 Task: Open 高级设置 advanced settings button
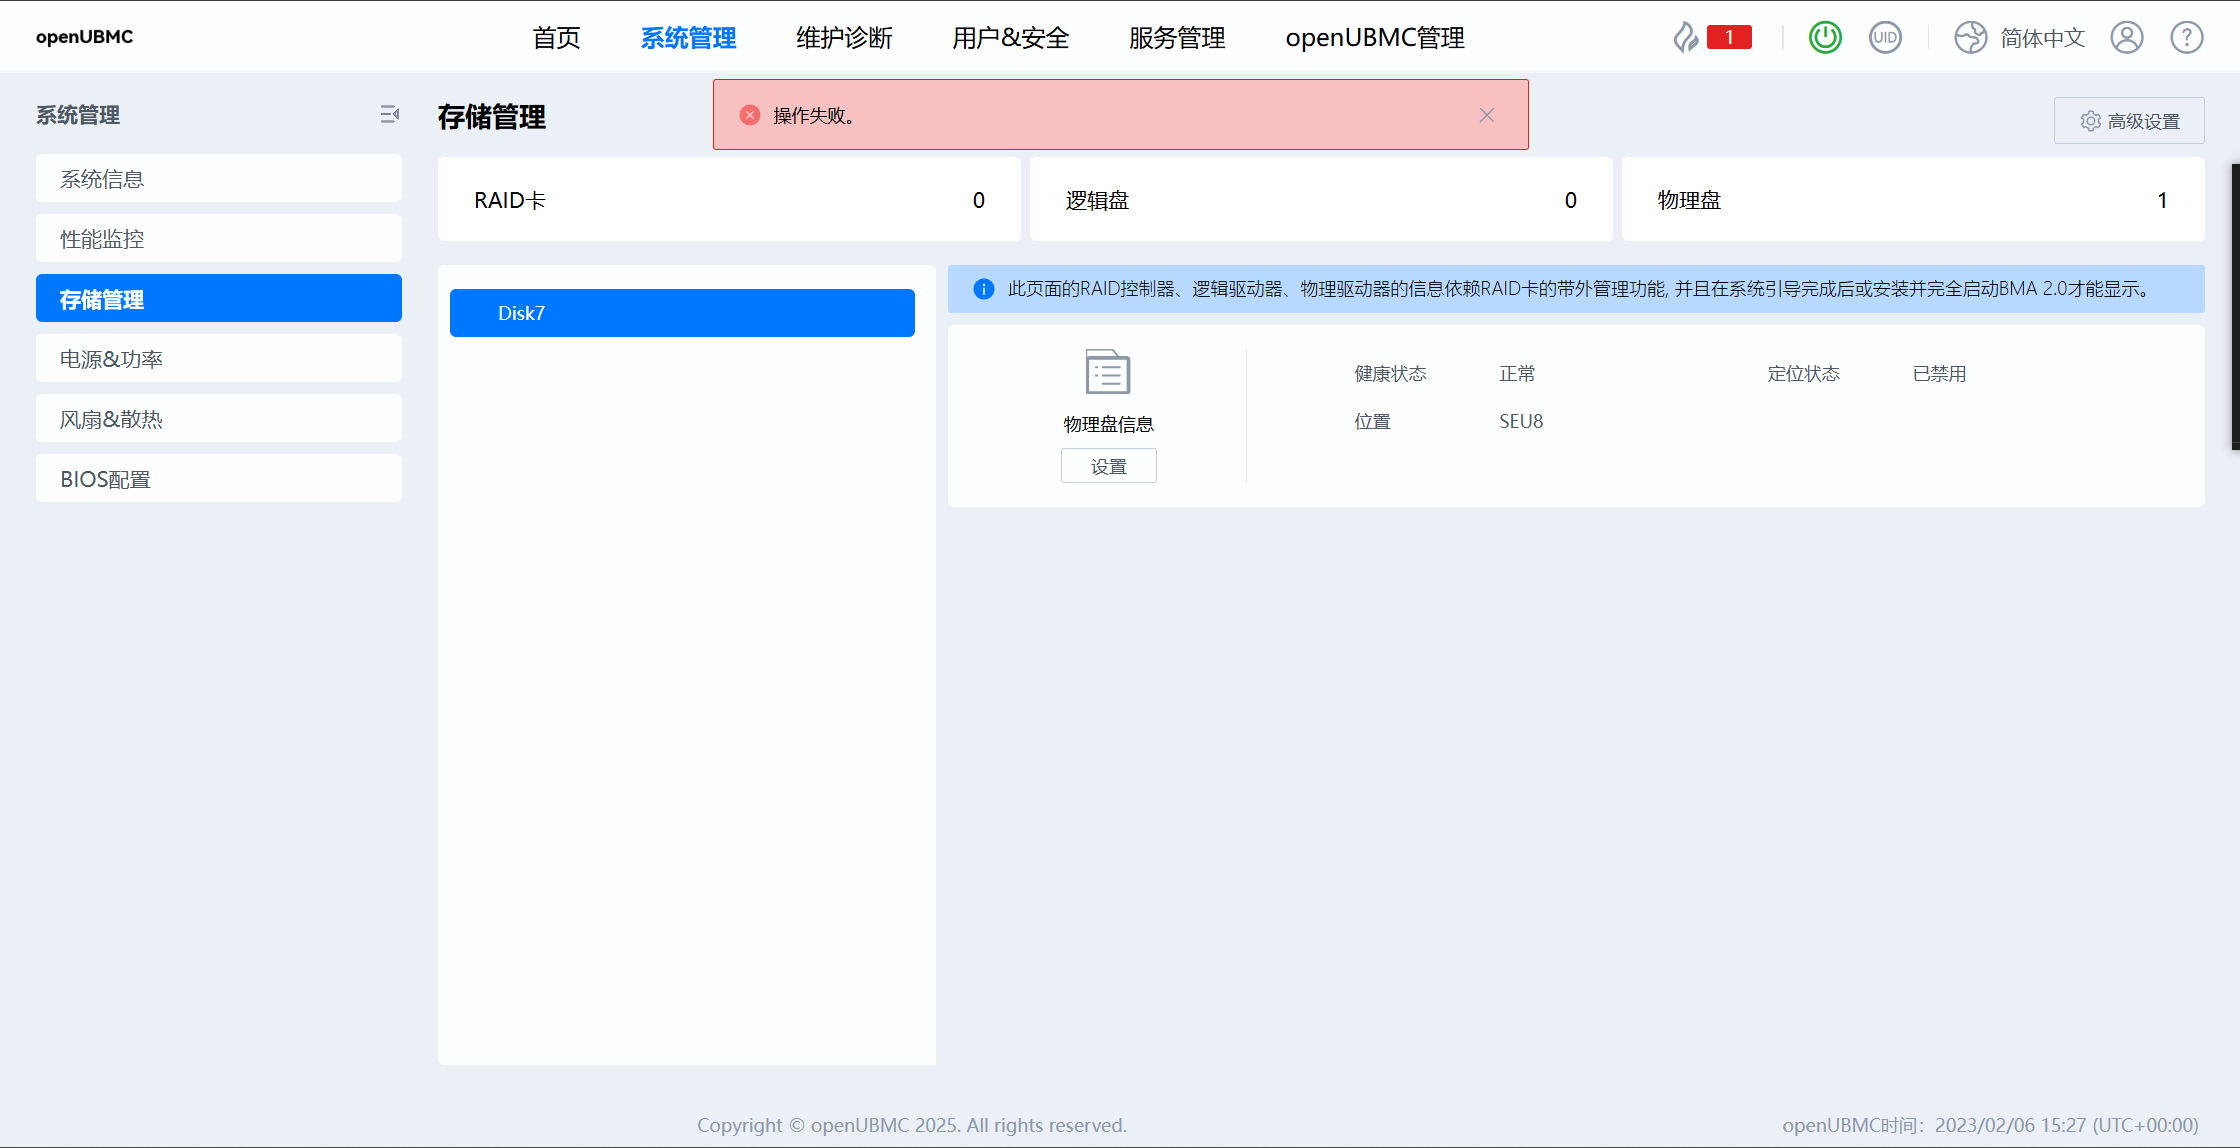point(2129,121)
